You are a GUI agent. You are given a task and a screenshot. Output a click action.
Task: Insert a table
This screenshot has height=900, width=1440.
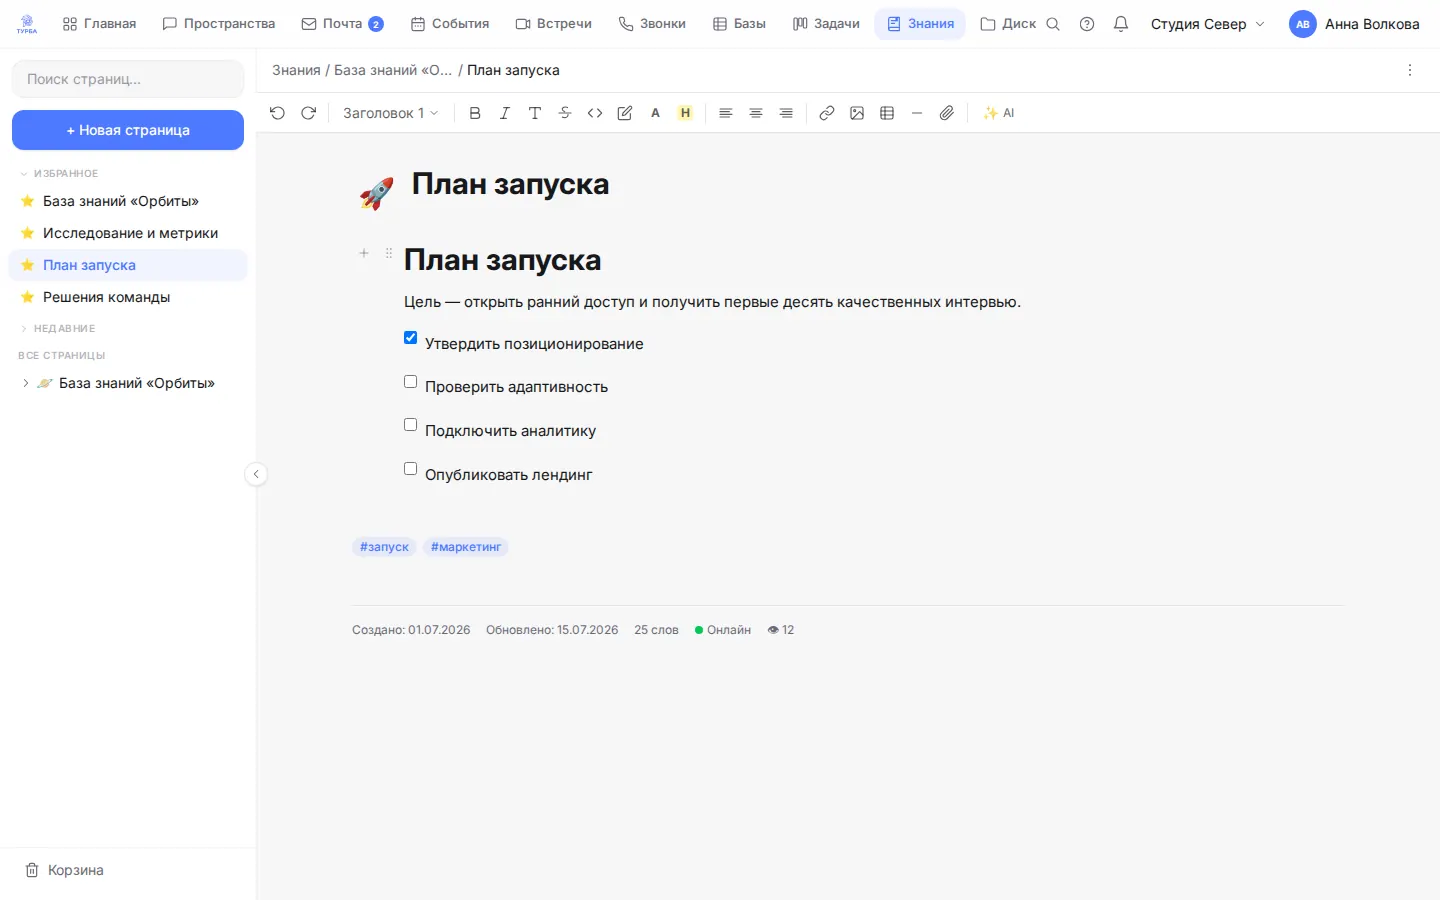pos(887,113)
